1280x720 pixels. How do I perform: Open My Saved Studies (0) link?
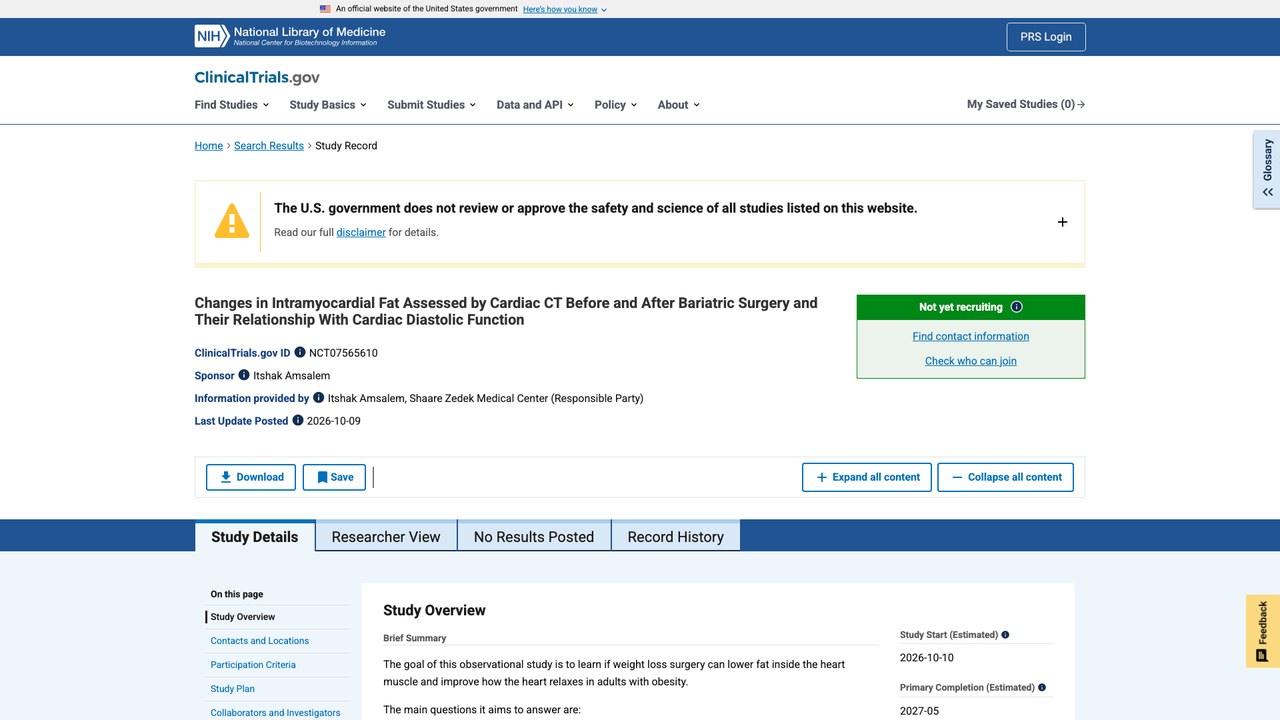1026,104
